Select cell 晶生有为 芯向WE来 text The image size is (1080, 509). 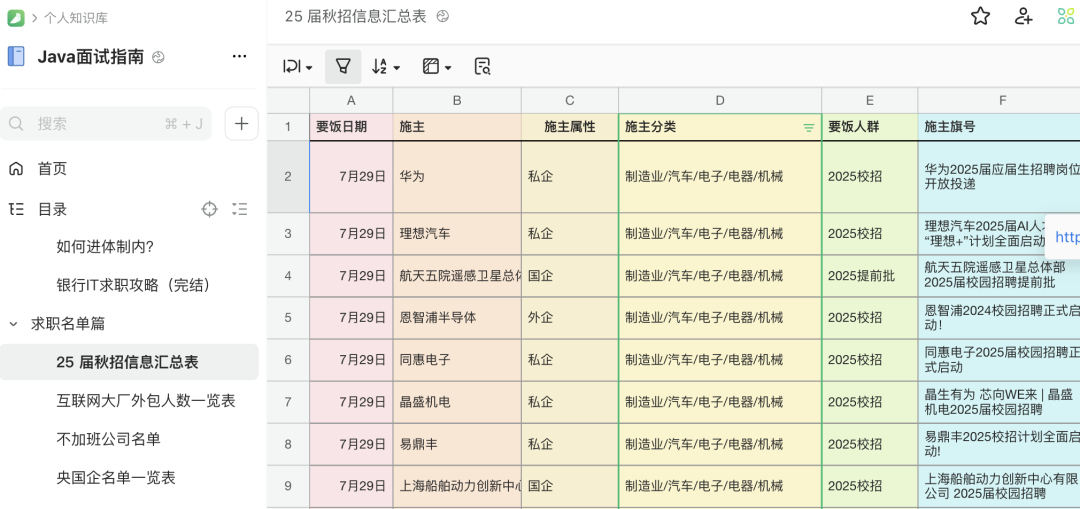tap(999, 402)
